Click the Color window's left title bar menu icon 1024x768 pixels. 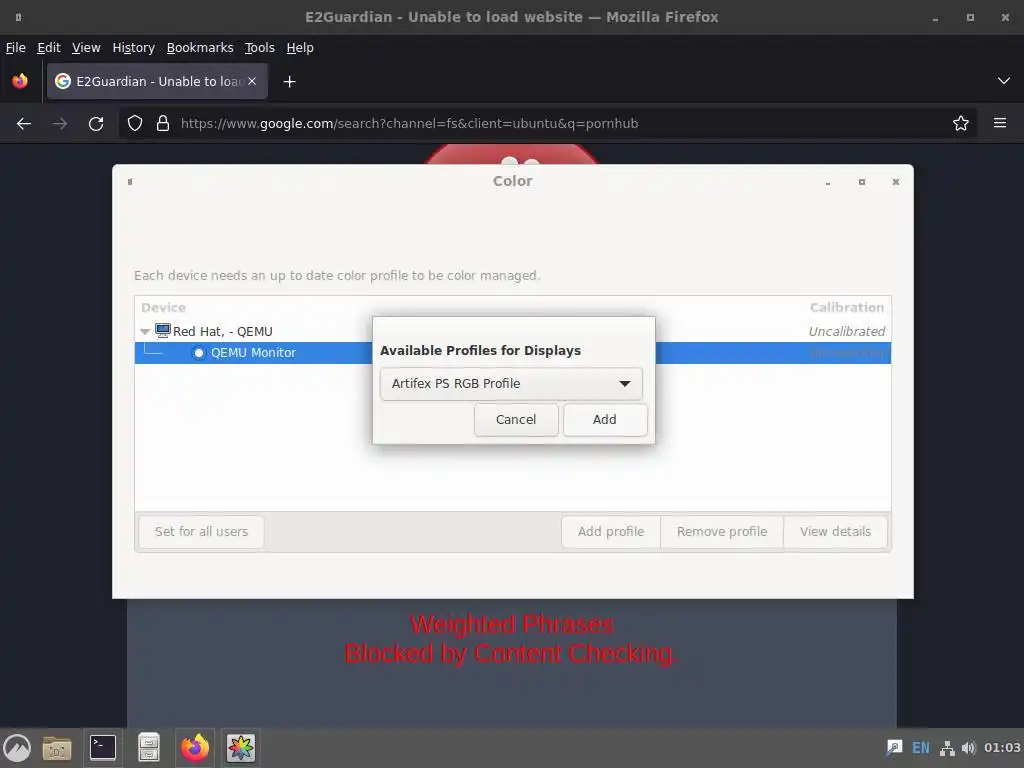(x=130, y=182)
